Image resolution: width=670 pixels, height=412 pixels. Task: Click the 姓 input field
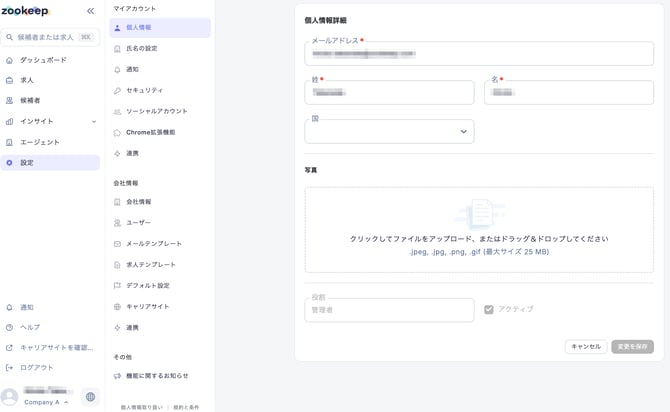coord(389,93)
